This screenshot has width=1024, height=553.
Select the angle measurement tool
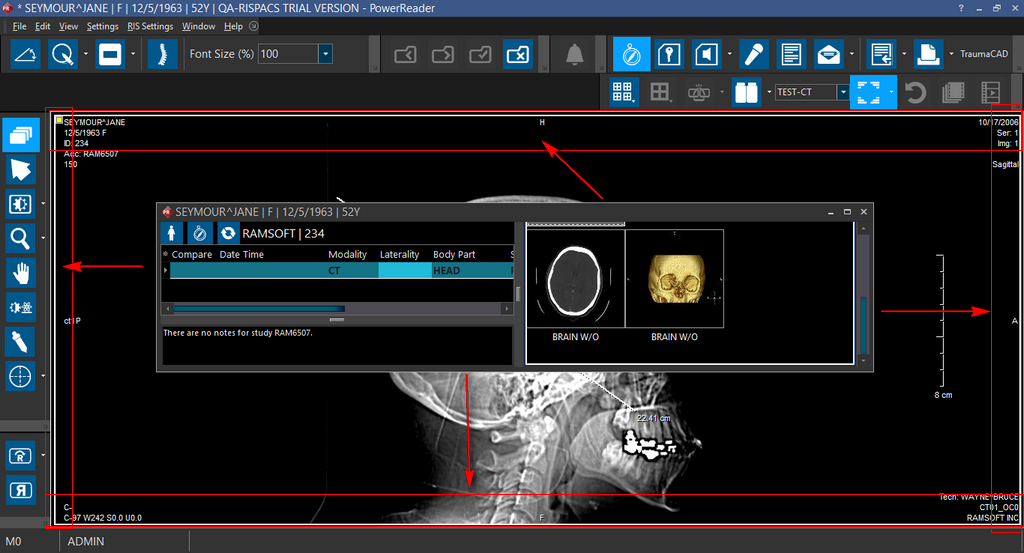click(x=26, y=54)
